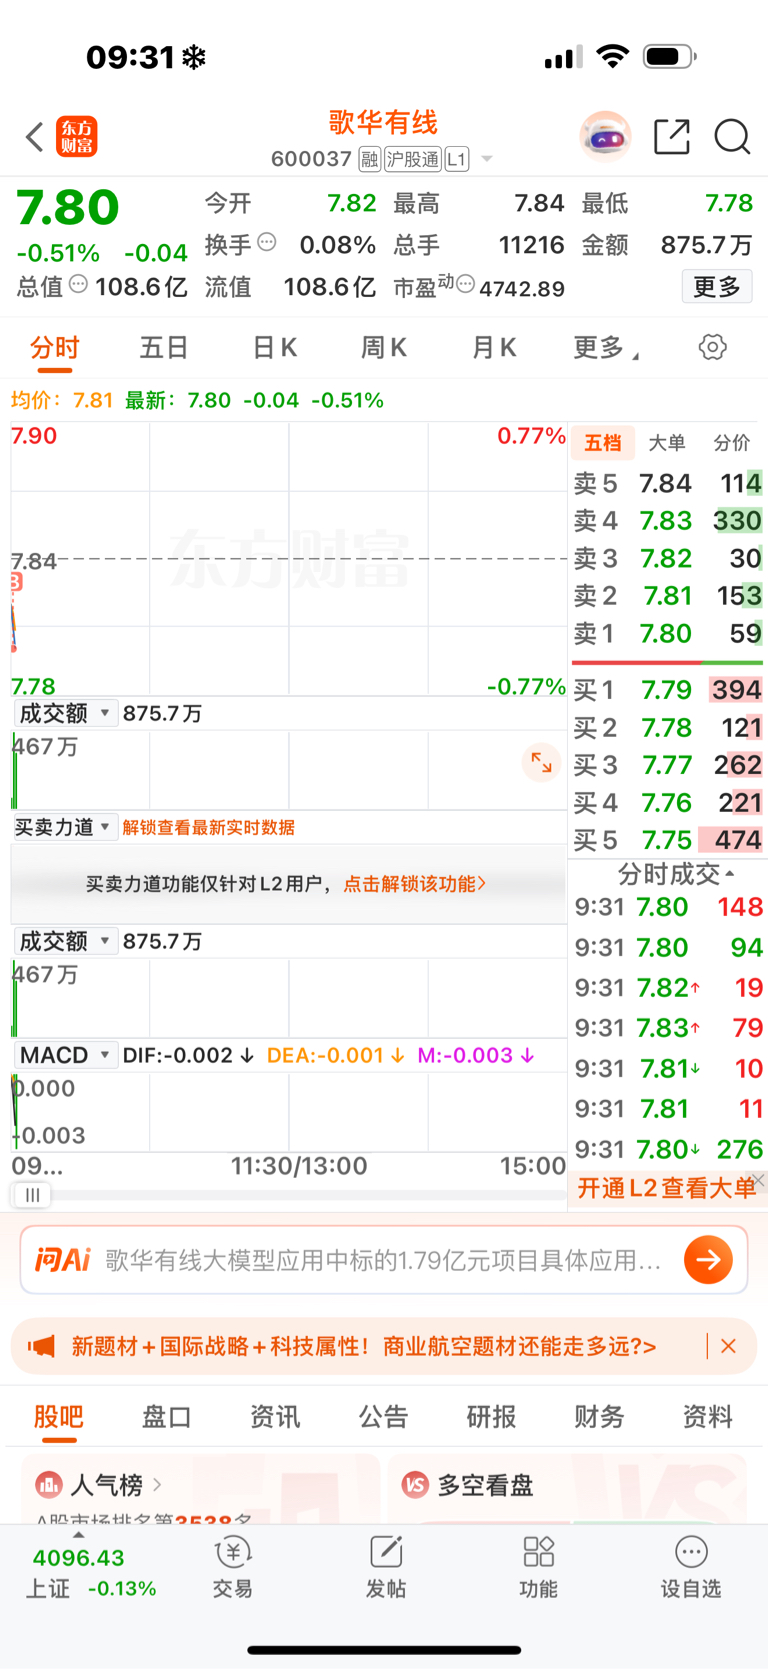Submit the 问AI query arrow button

pos(709,1260)
